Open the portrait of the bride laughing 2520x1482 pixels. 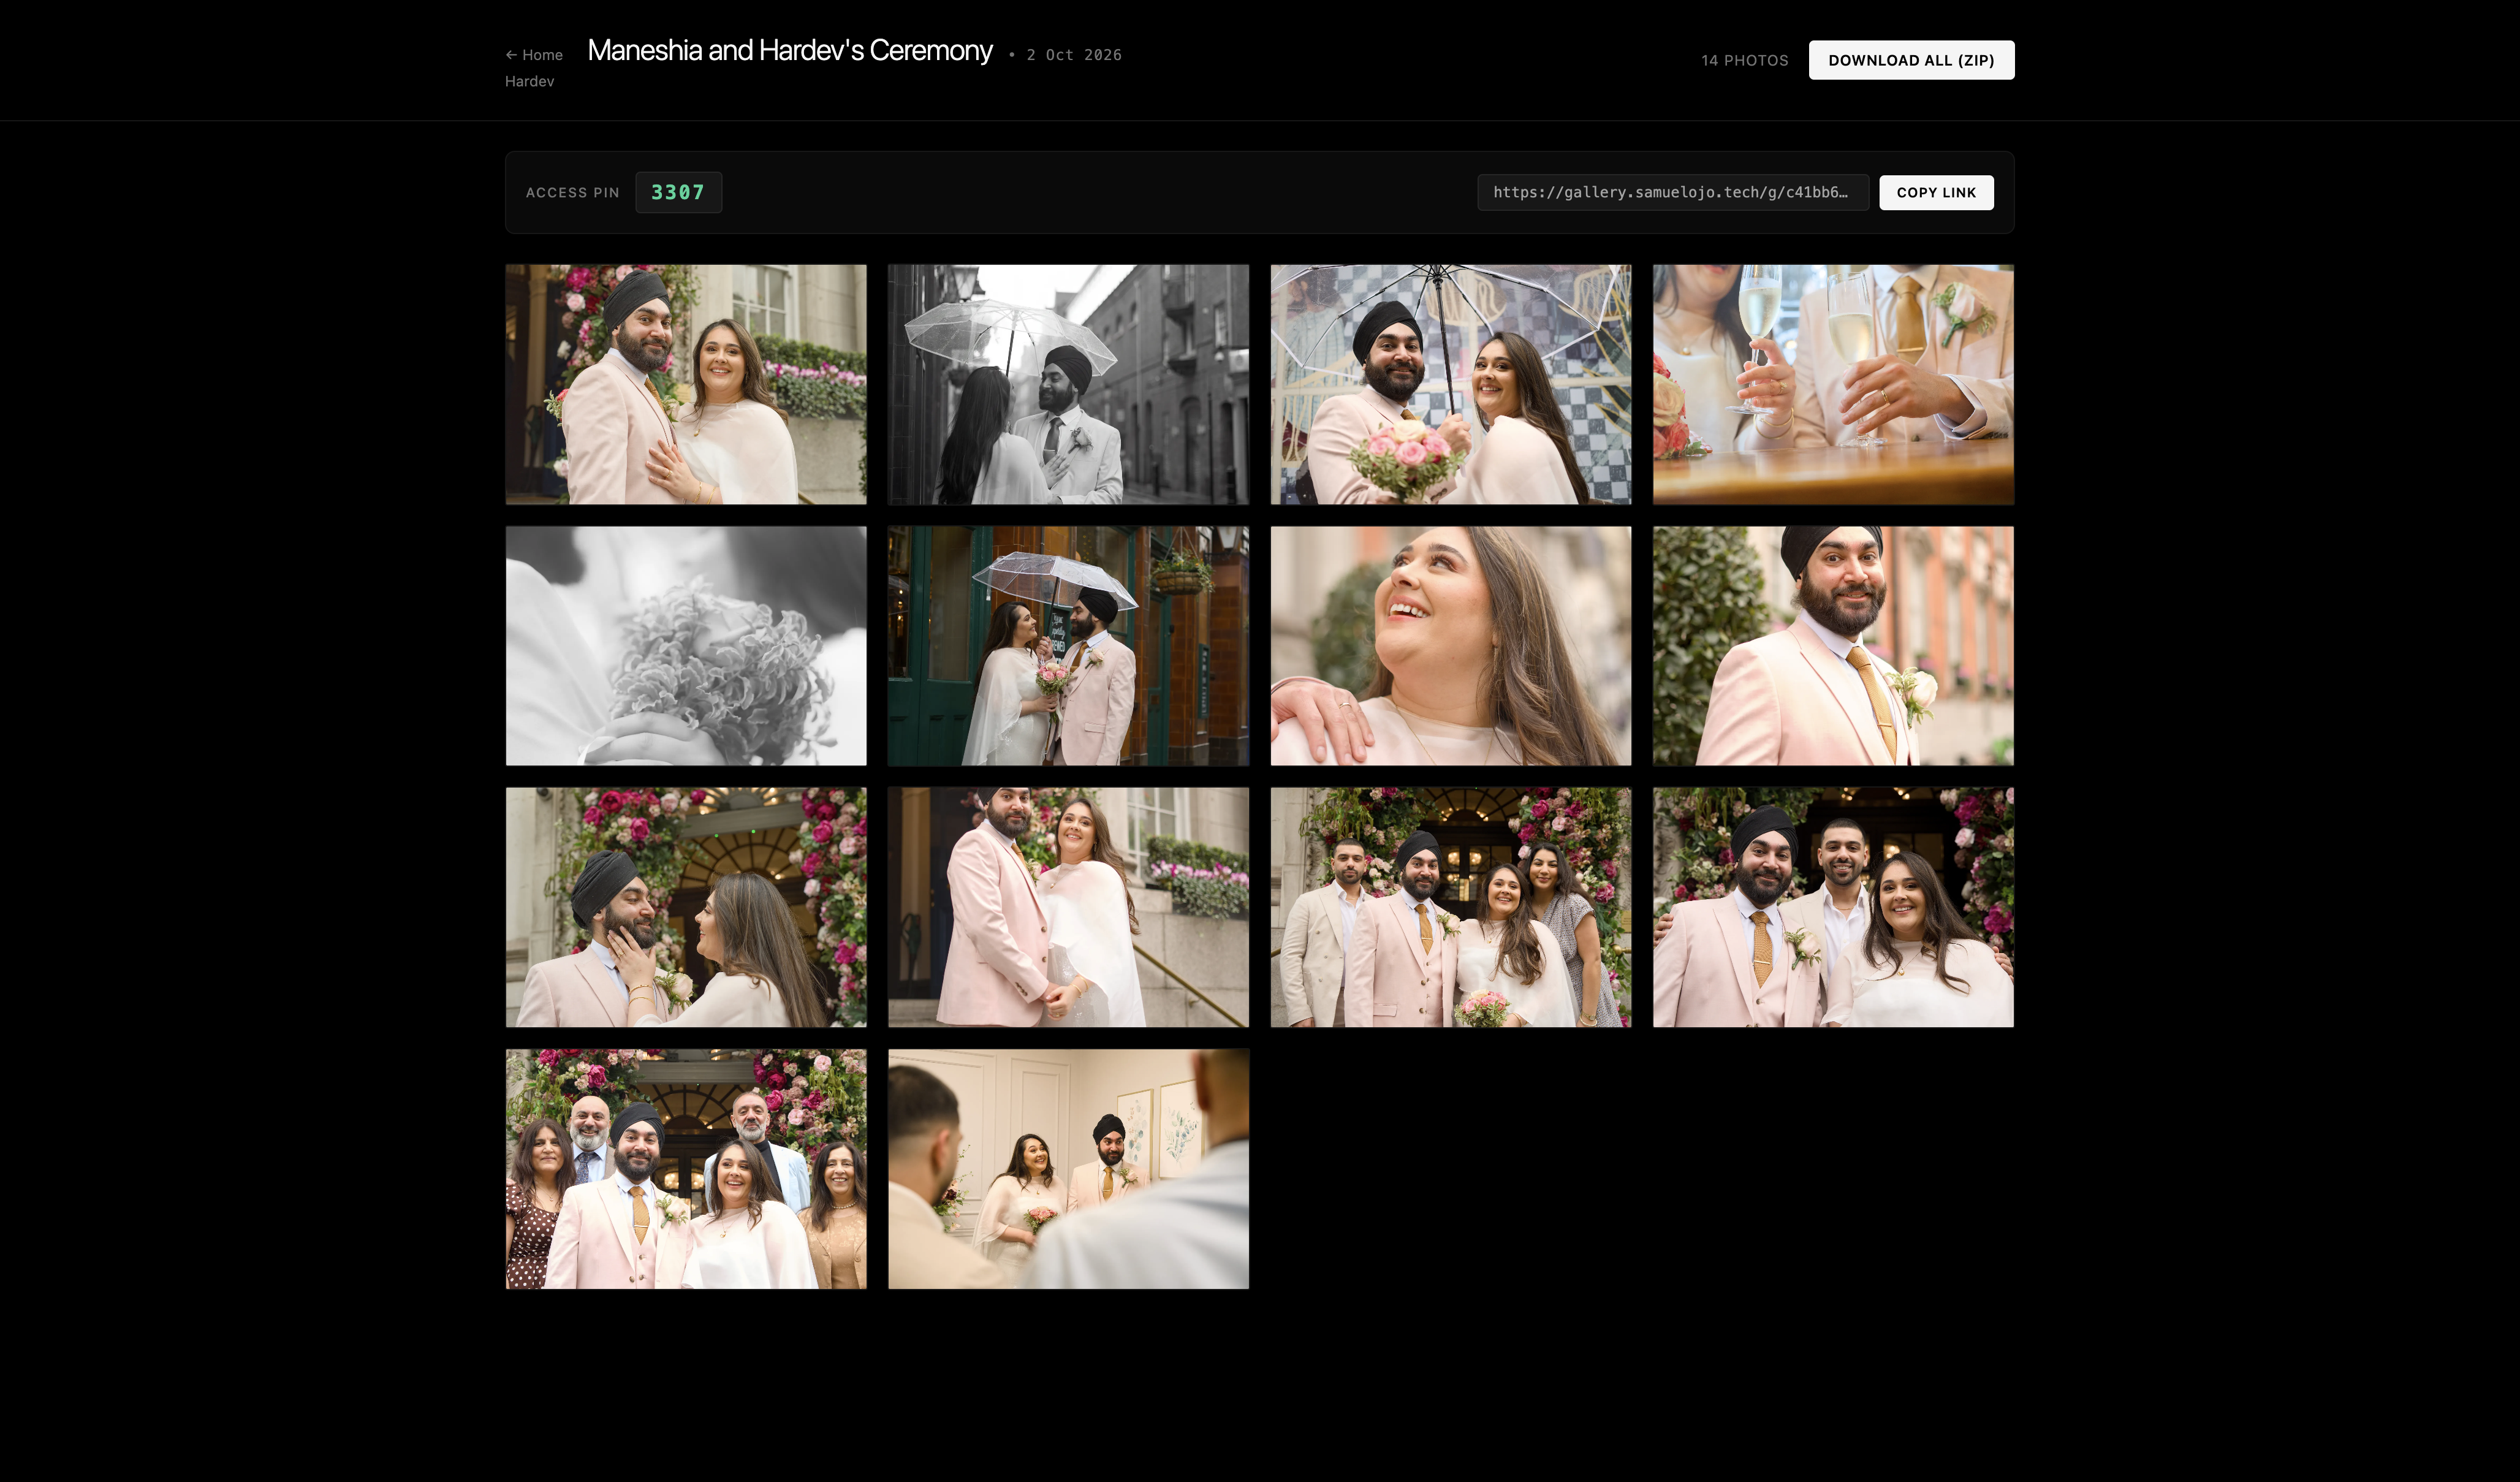point(1450,646)
